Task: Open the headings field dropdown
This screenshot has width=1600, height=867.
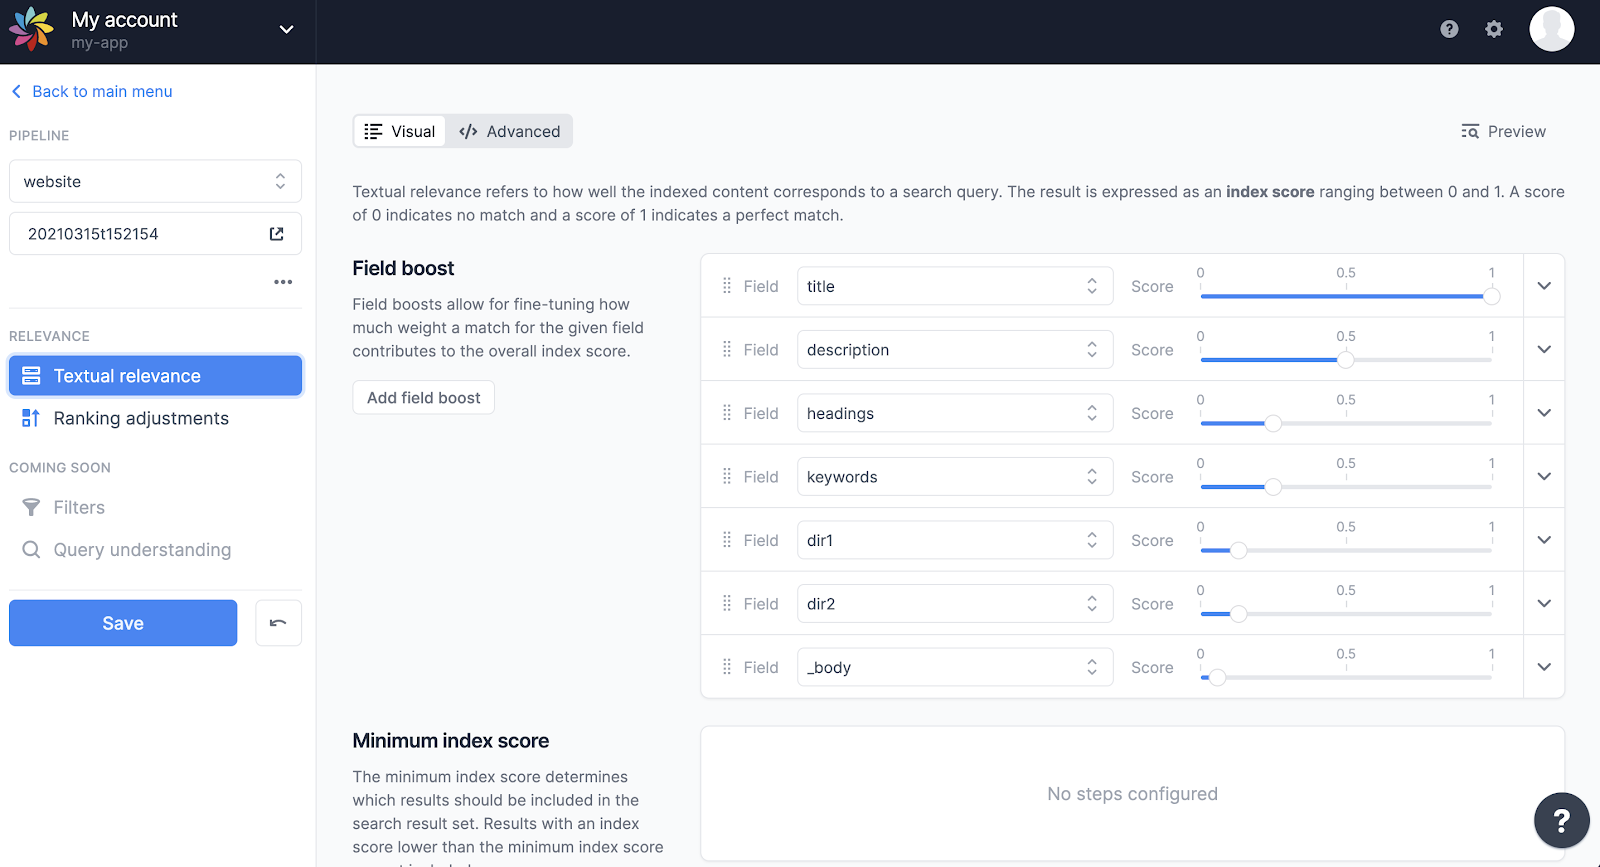Action: tap(955, 413)
